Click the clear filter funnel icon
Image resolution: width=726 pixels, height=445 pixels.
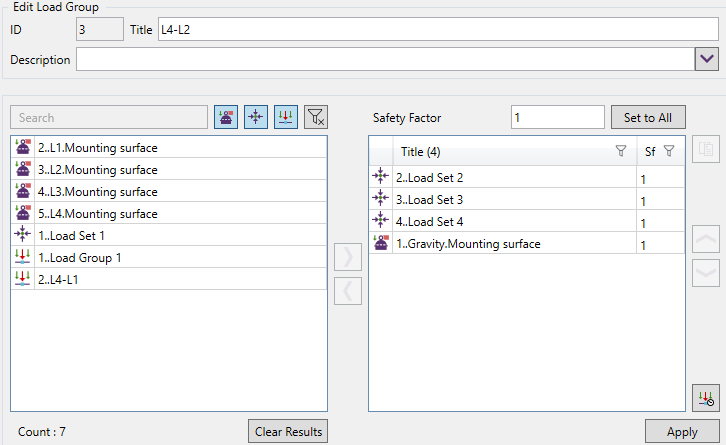click(315, 118)
